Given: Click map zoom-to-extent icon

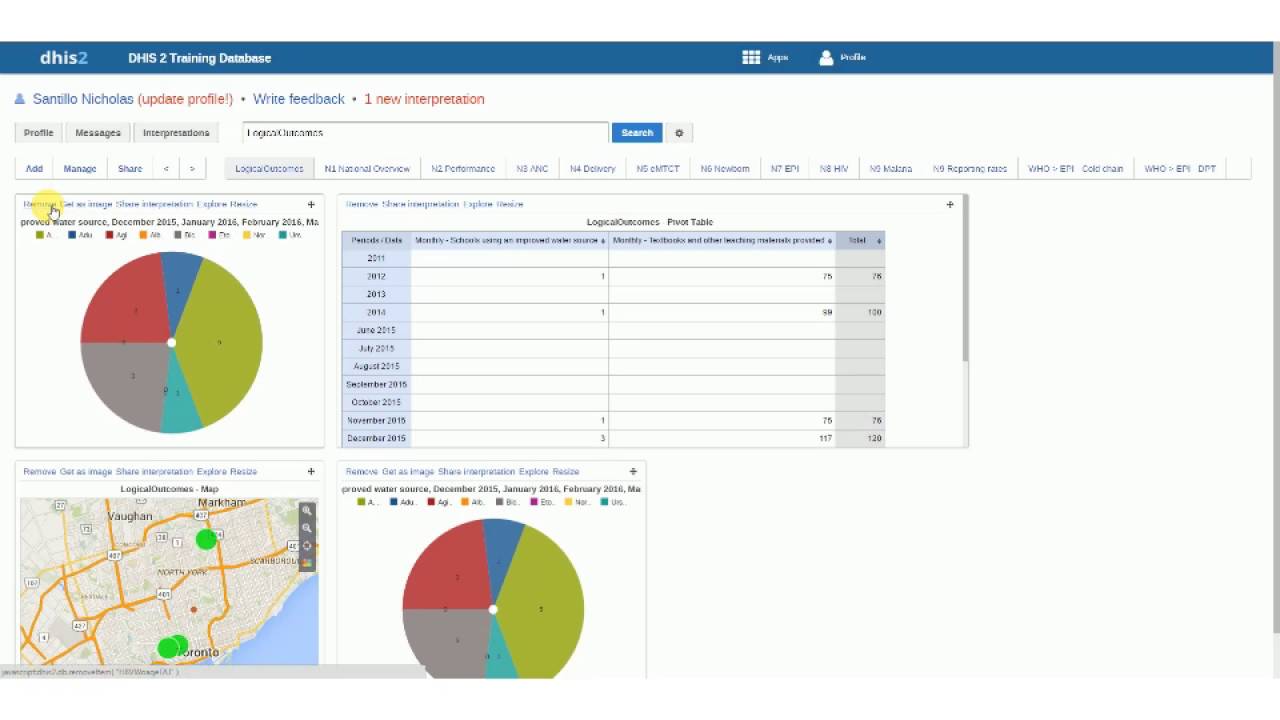Looking at the screenshot, I should [x=307, y=546].
